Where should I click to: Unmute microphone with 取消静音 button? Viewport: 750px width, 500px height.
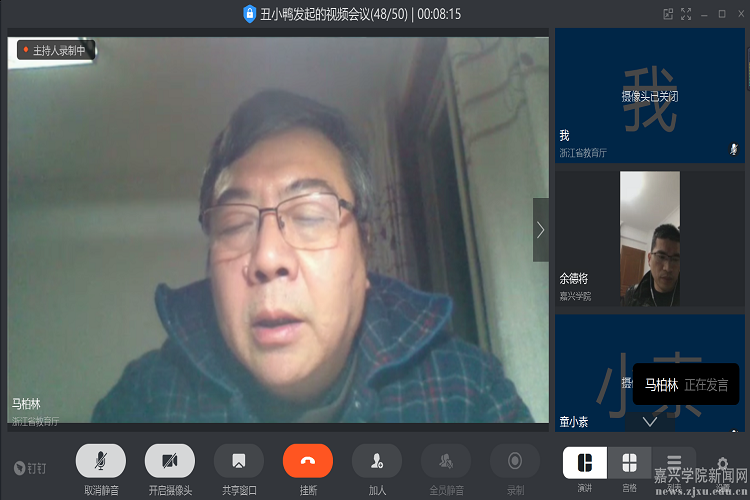coord(100,460)
